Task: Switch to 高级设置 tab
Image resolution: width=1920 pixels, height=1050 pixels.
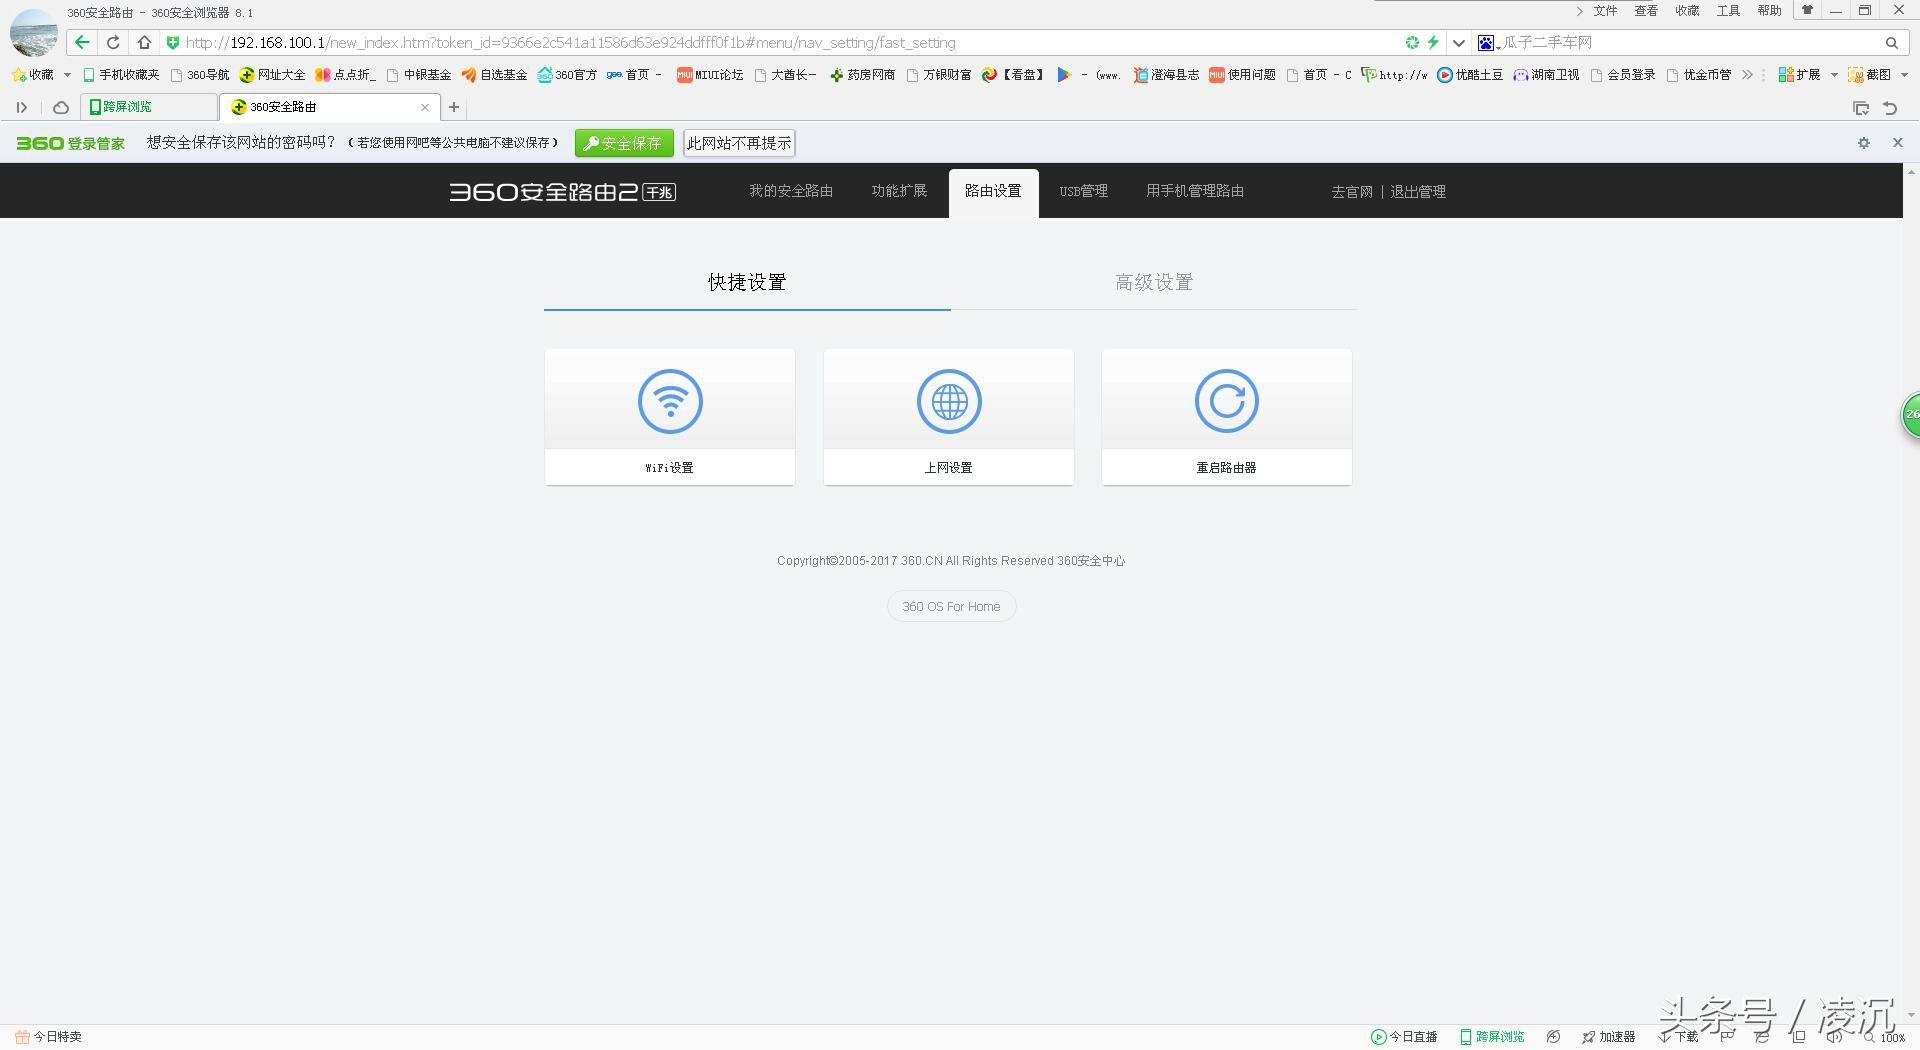Action: coord(1154,282)
